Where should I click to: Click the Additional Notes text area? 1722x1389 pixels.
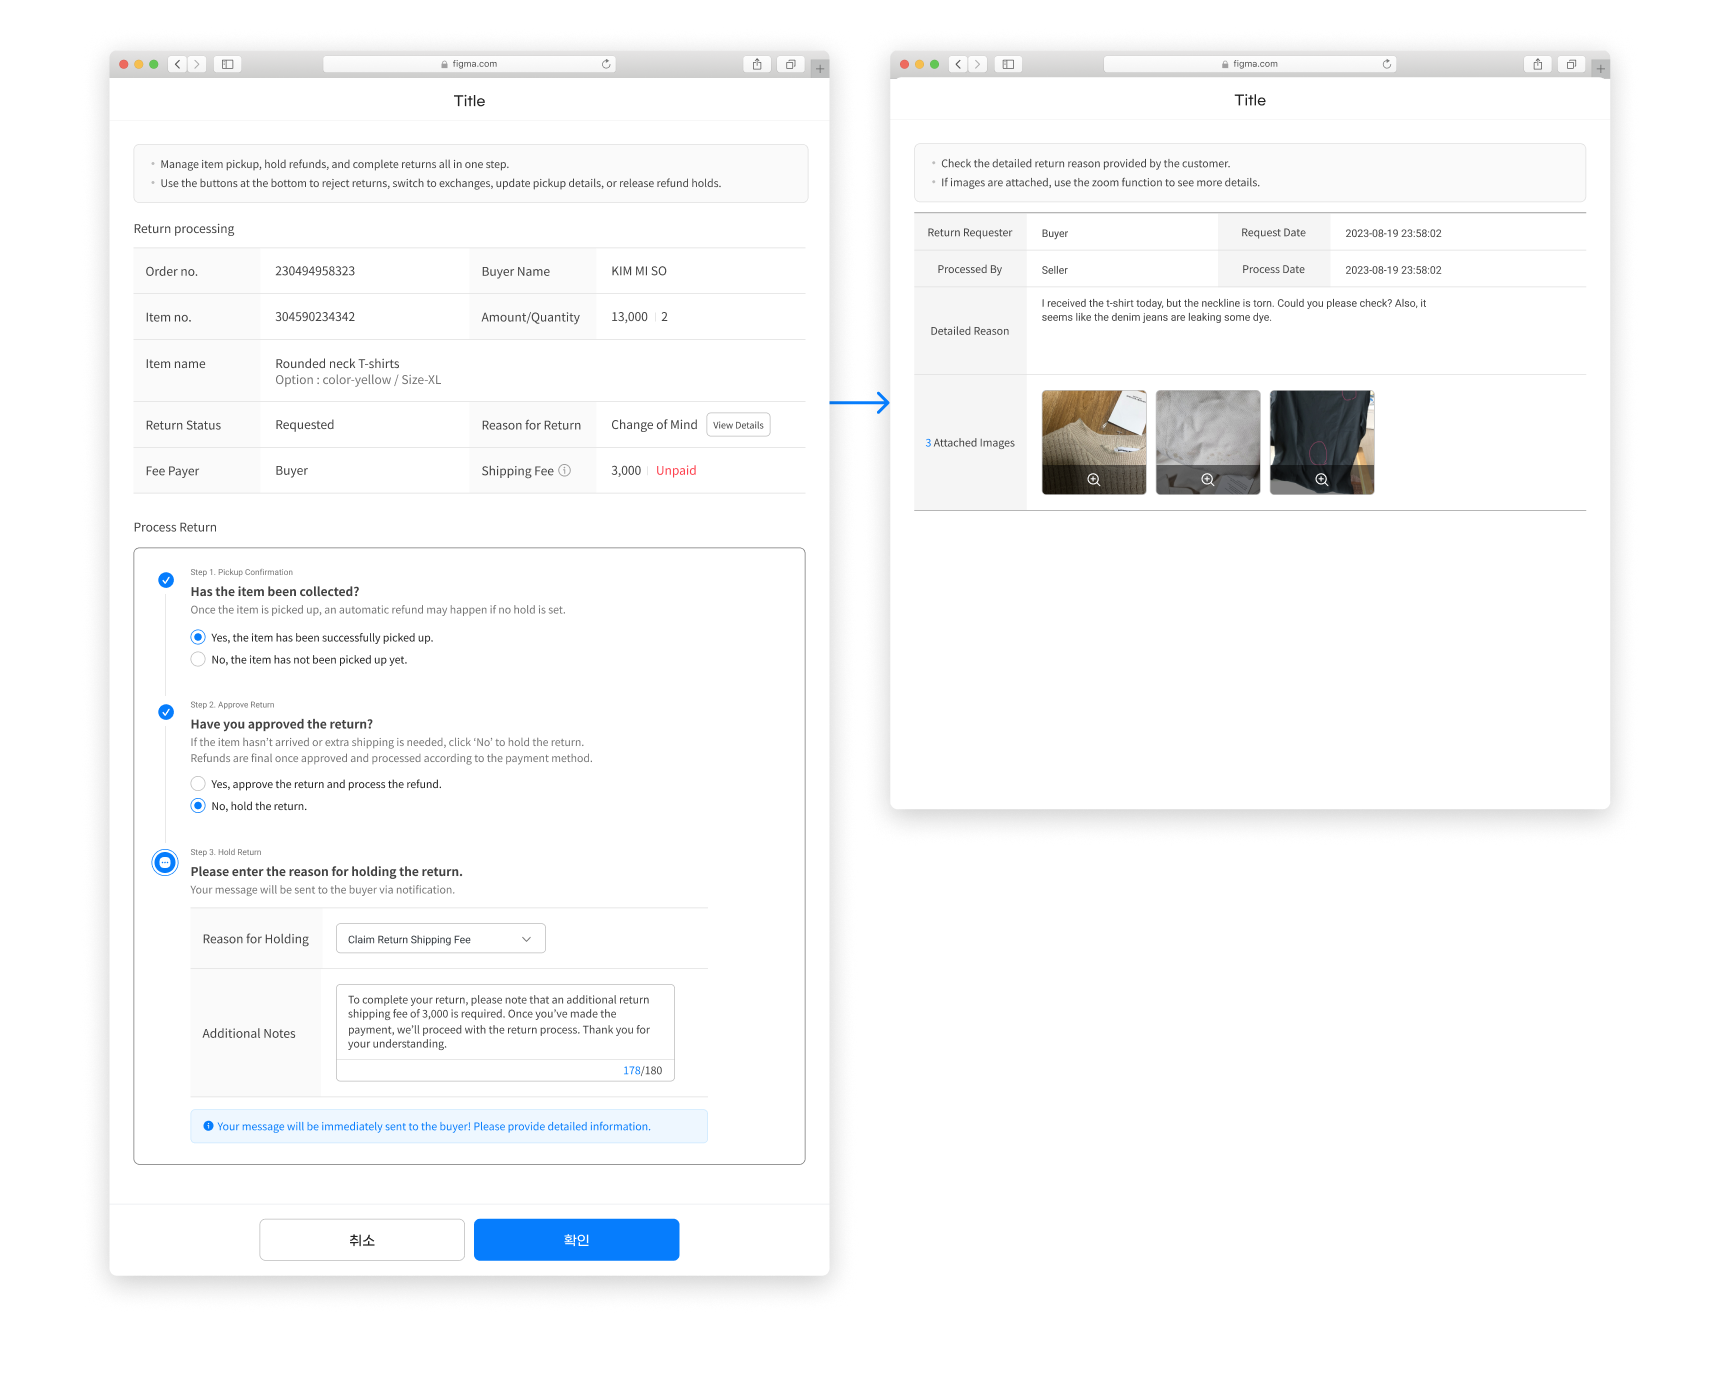click(x=505, y=1022)
